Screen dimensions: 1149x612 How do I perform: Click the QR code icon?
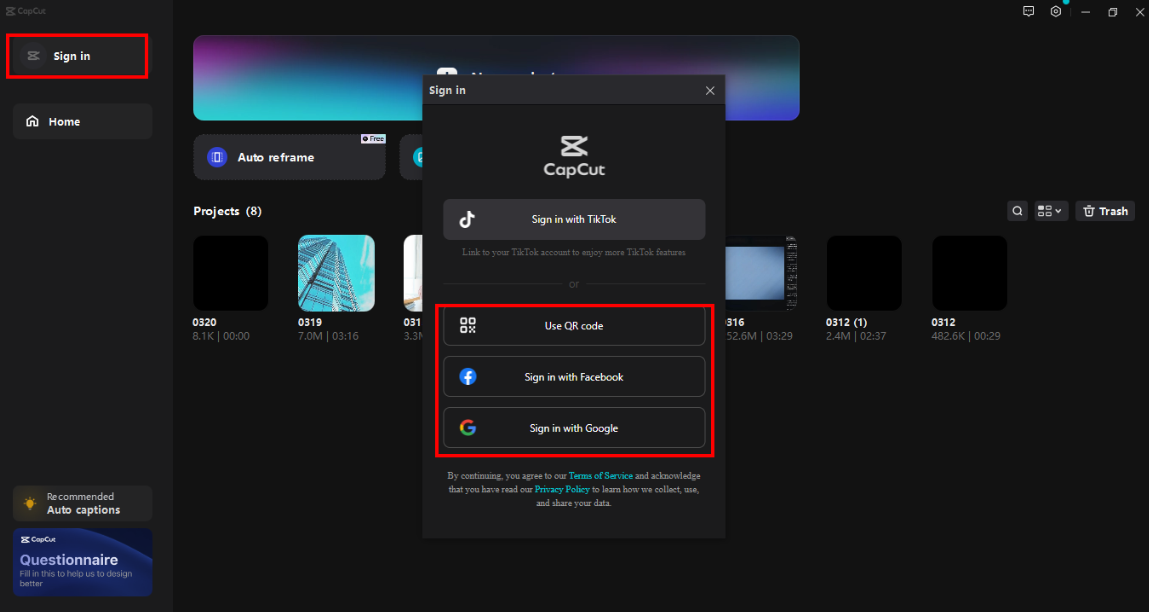coord(468,325)
